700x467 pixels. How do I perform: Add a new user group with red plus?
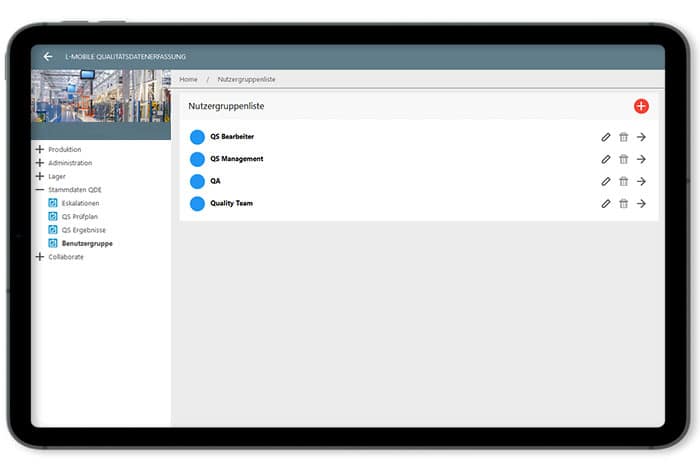641,106
